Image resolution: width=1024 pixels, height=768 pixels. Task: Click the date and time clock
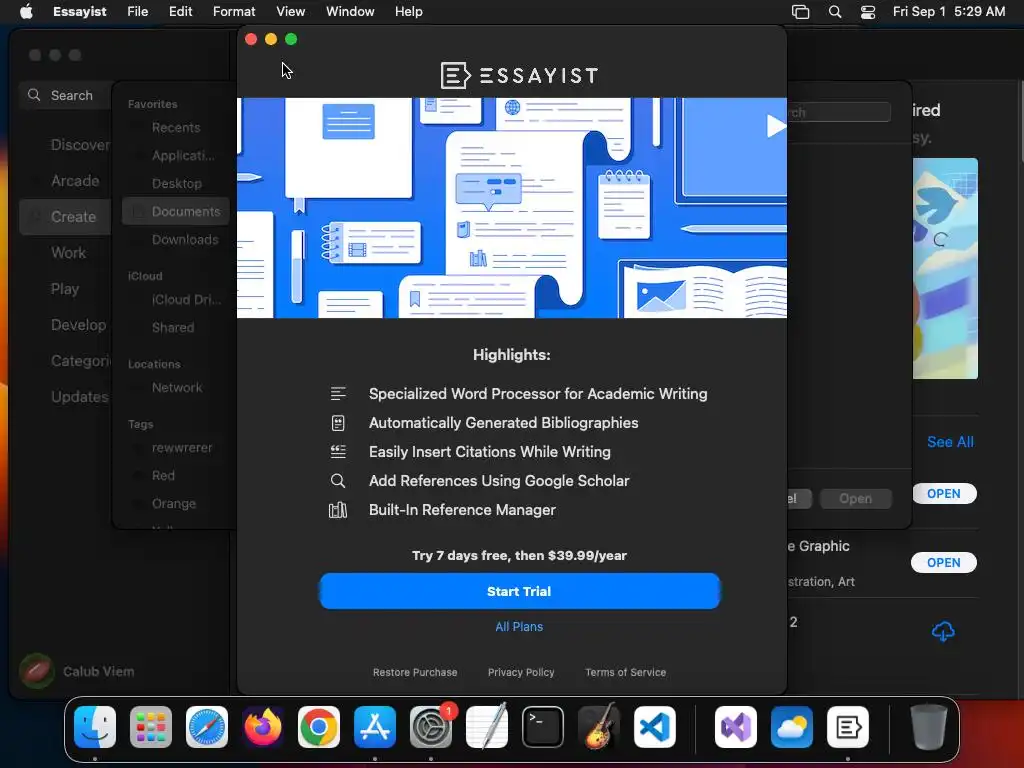tap(949, 12)
